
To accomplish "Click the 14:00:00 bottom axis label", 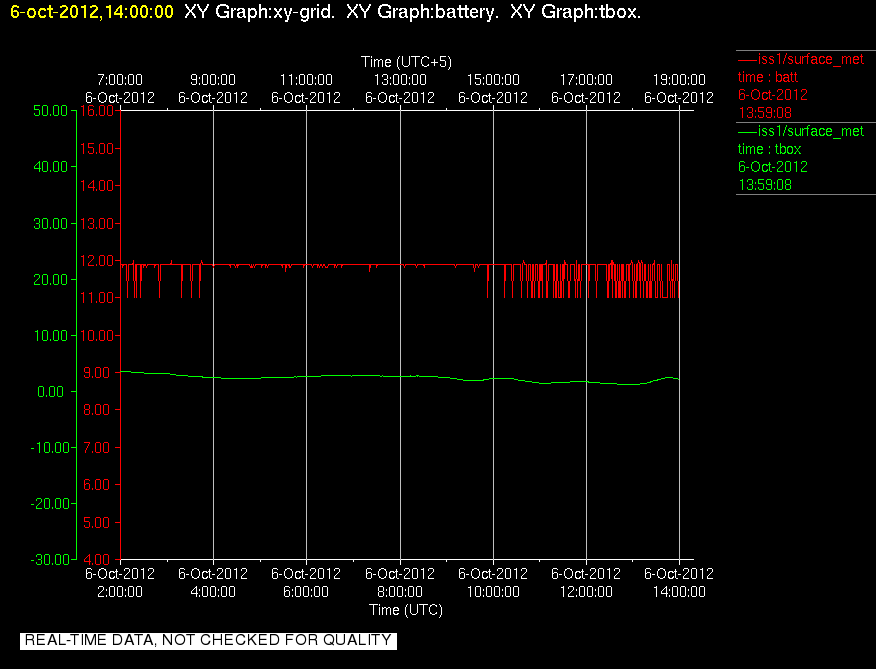I will [x=679, y=592].
